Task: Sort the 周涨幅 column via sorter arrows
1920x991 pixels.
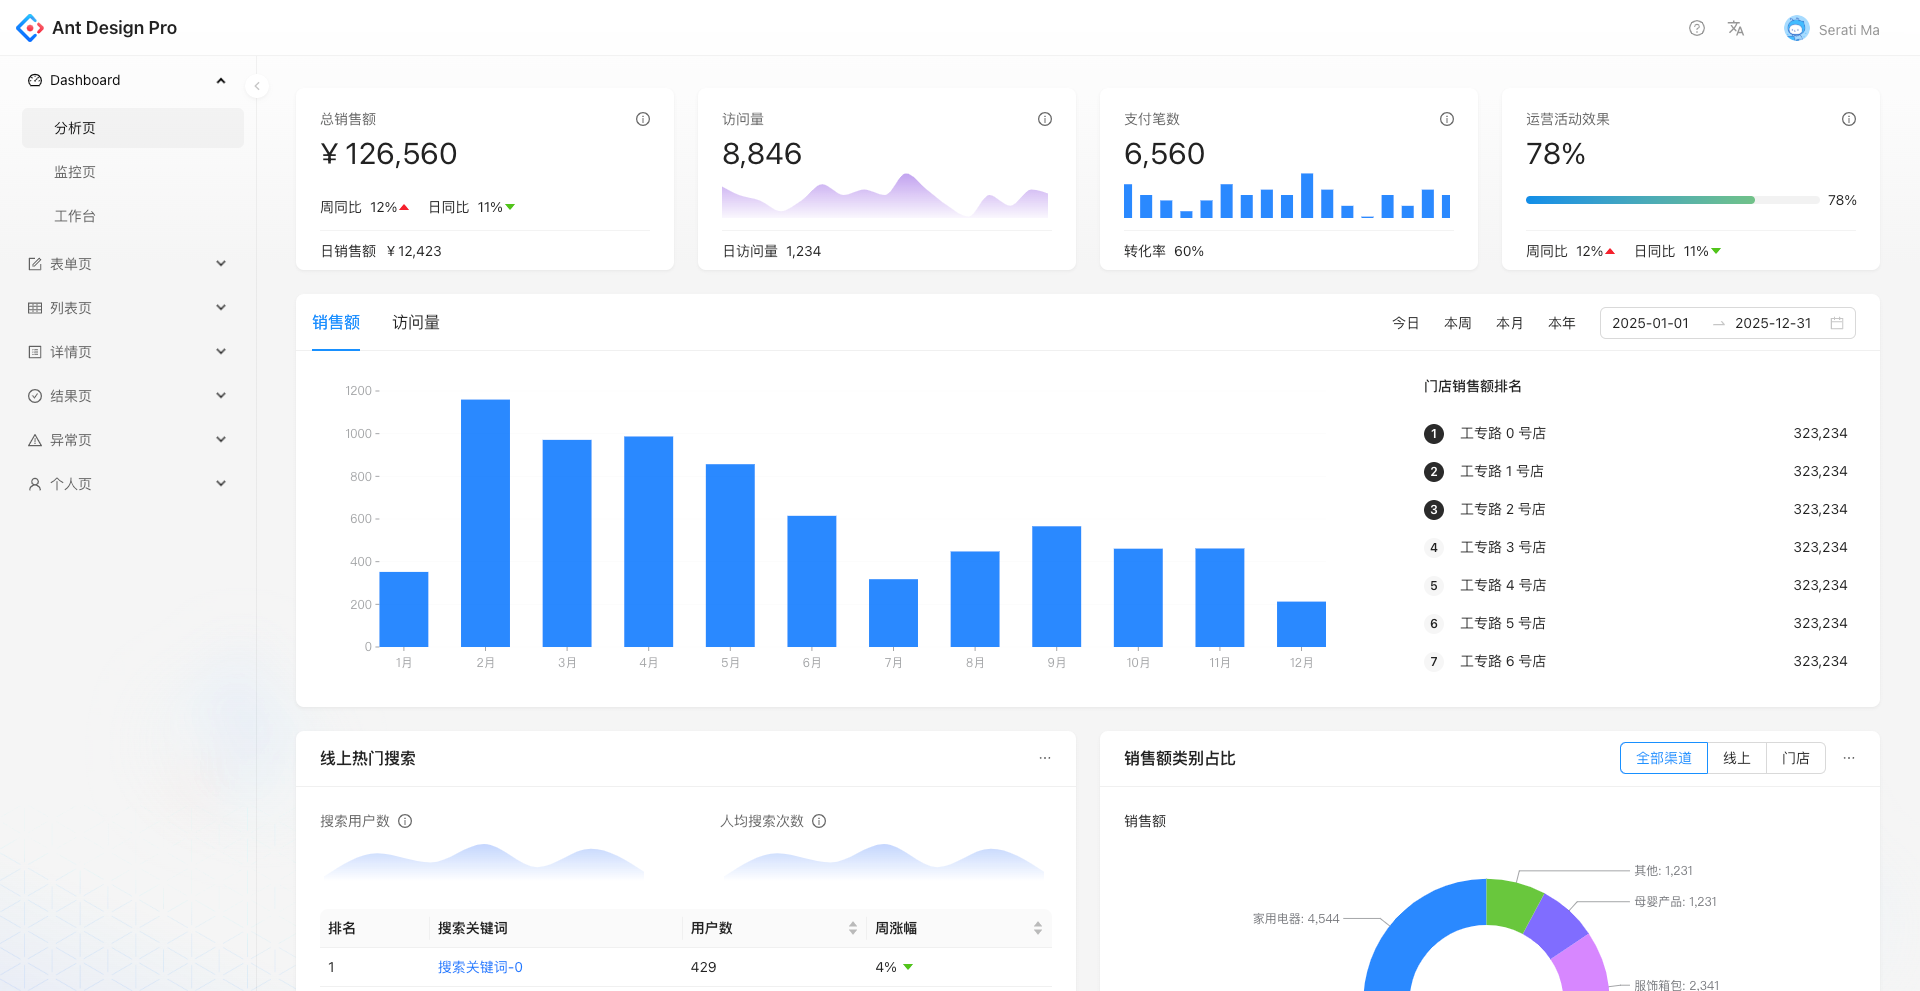Action: 1038,928
